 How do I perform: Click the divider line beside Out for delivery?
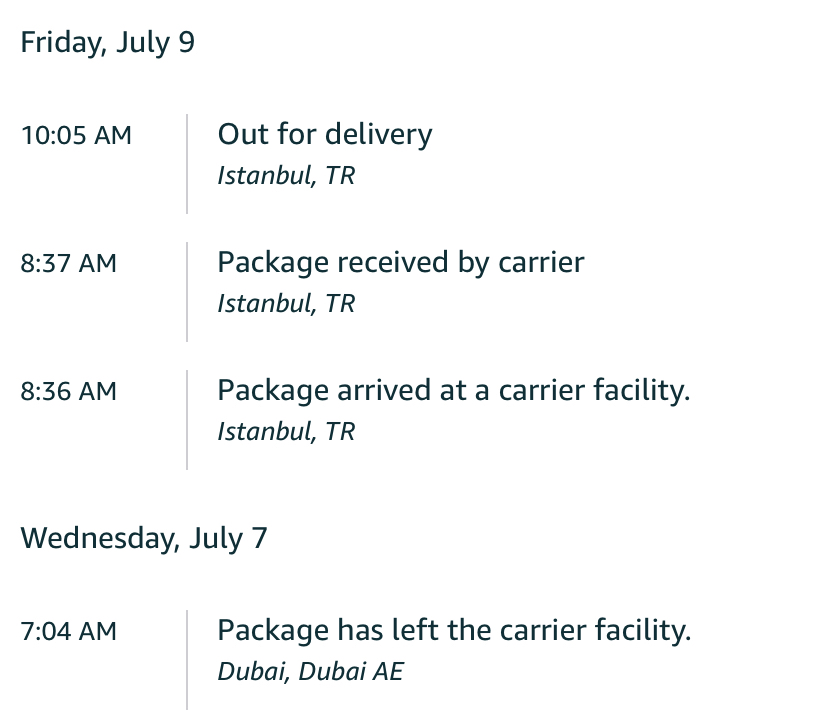[187, 164]
